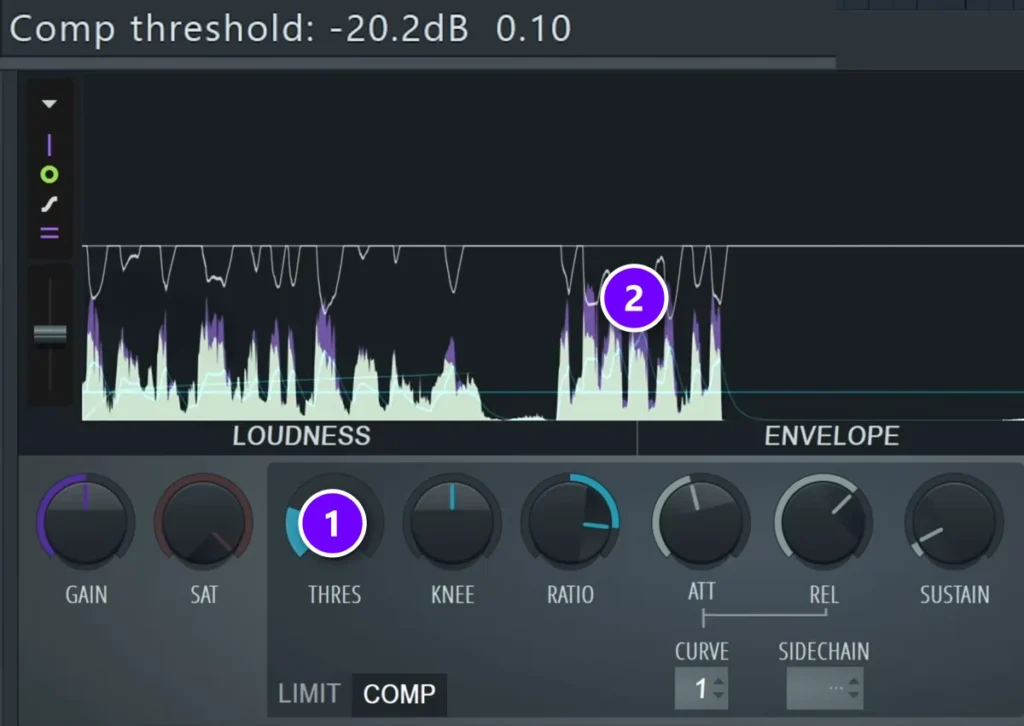Click the Comp threshold hint text
Viewport: 1024px width, 726px height.
coord(290,29)
